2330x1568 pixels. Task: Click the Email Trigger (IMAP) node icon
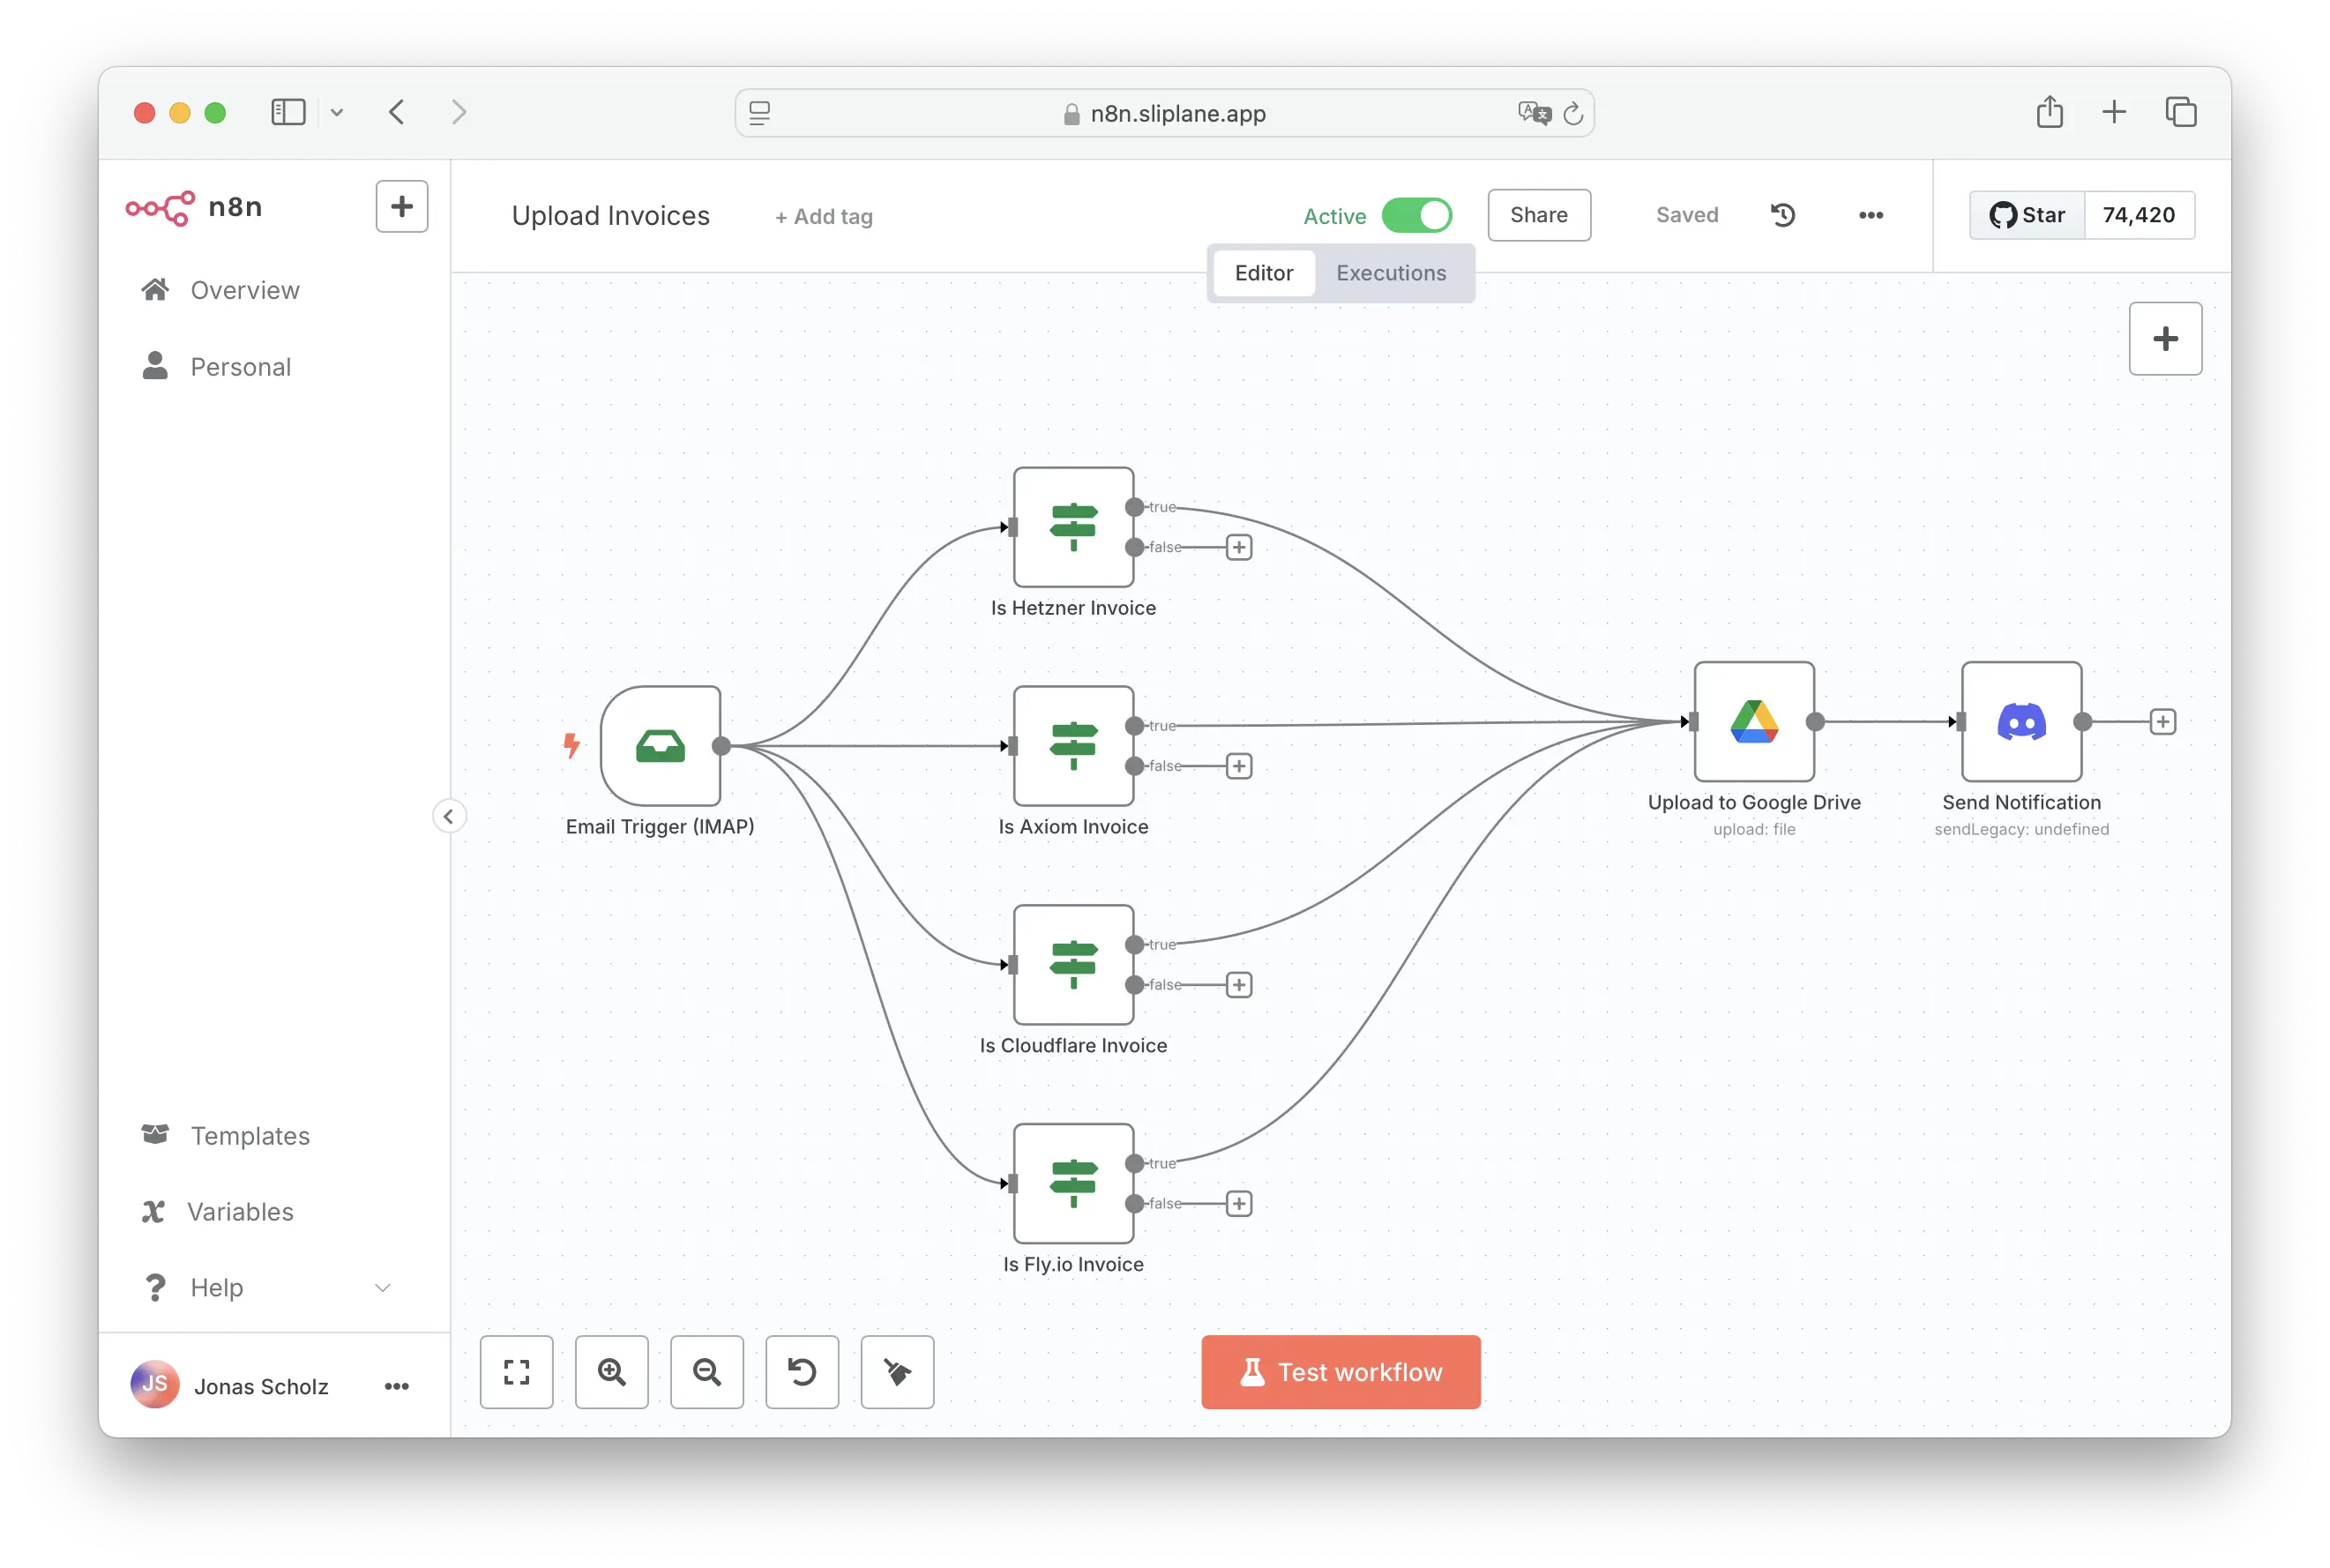click(x=660, y=746)
